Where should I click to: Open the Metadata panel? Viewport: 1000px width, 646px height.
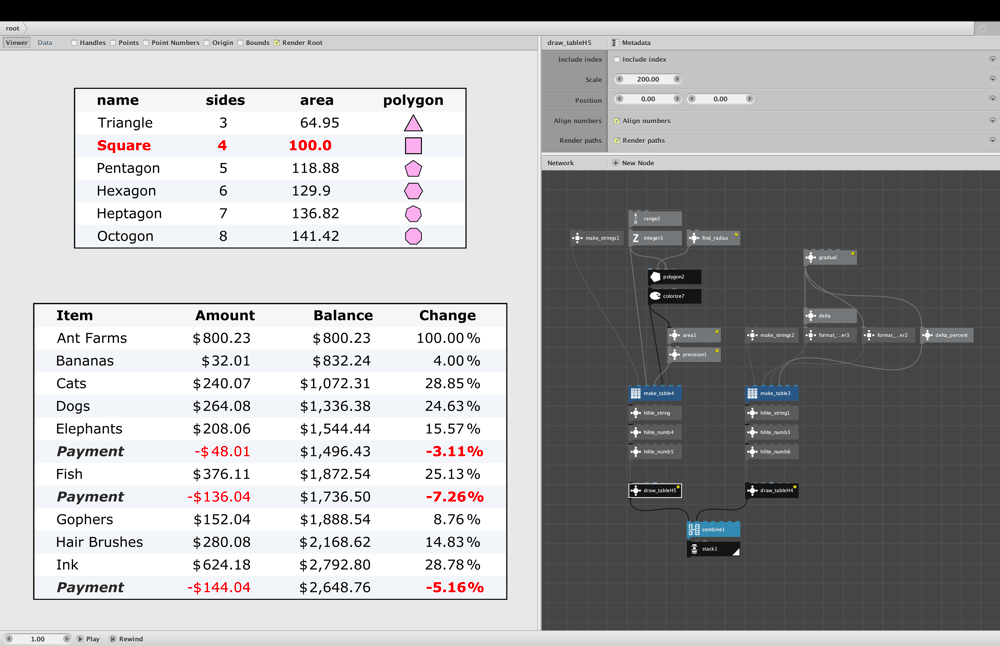[x=631, y=43]
